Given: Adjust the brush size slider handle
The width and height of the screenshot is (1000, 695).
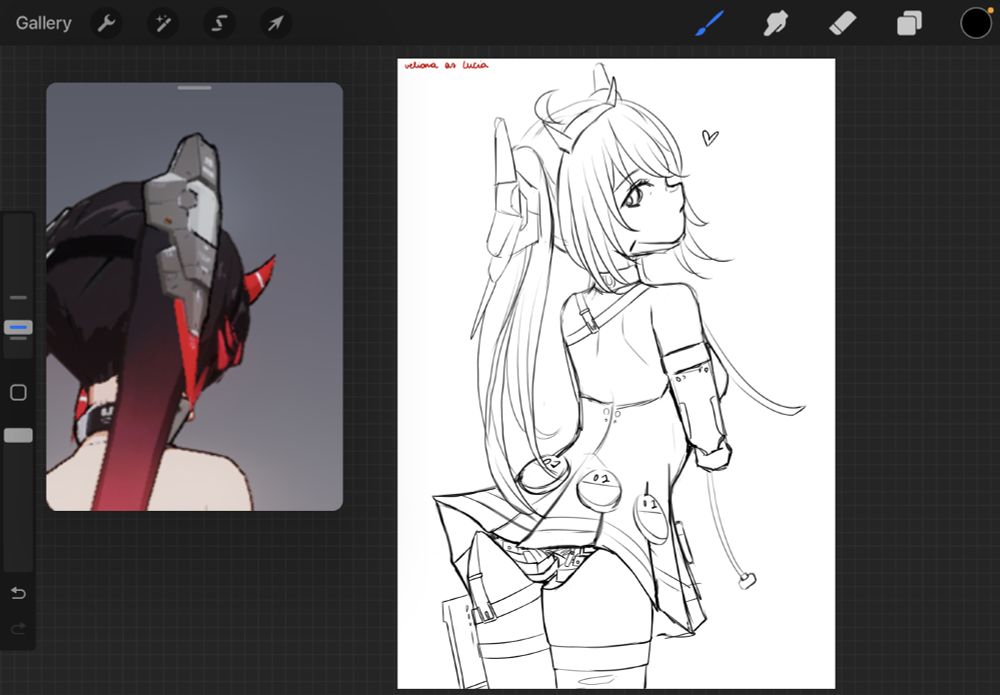Looking at the screenshot, I should pos(18,328).
